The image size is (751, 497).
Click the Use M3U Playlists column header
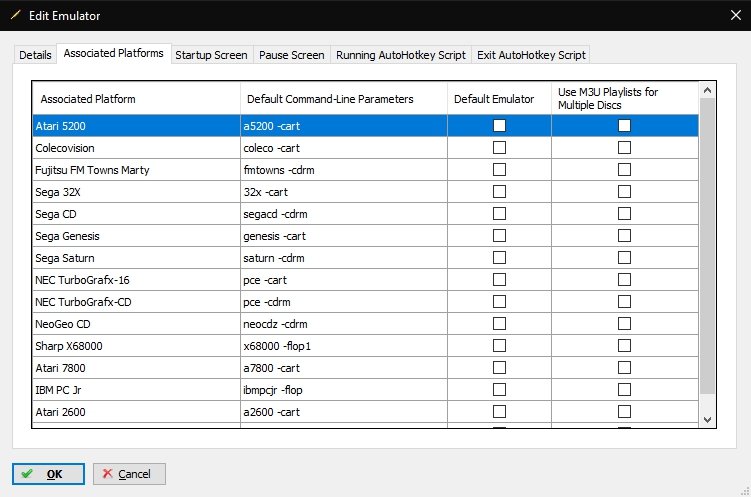(625, 99)
